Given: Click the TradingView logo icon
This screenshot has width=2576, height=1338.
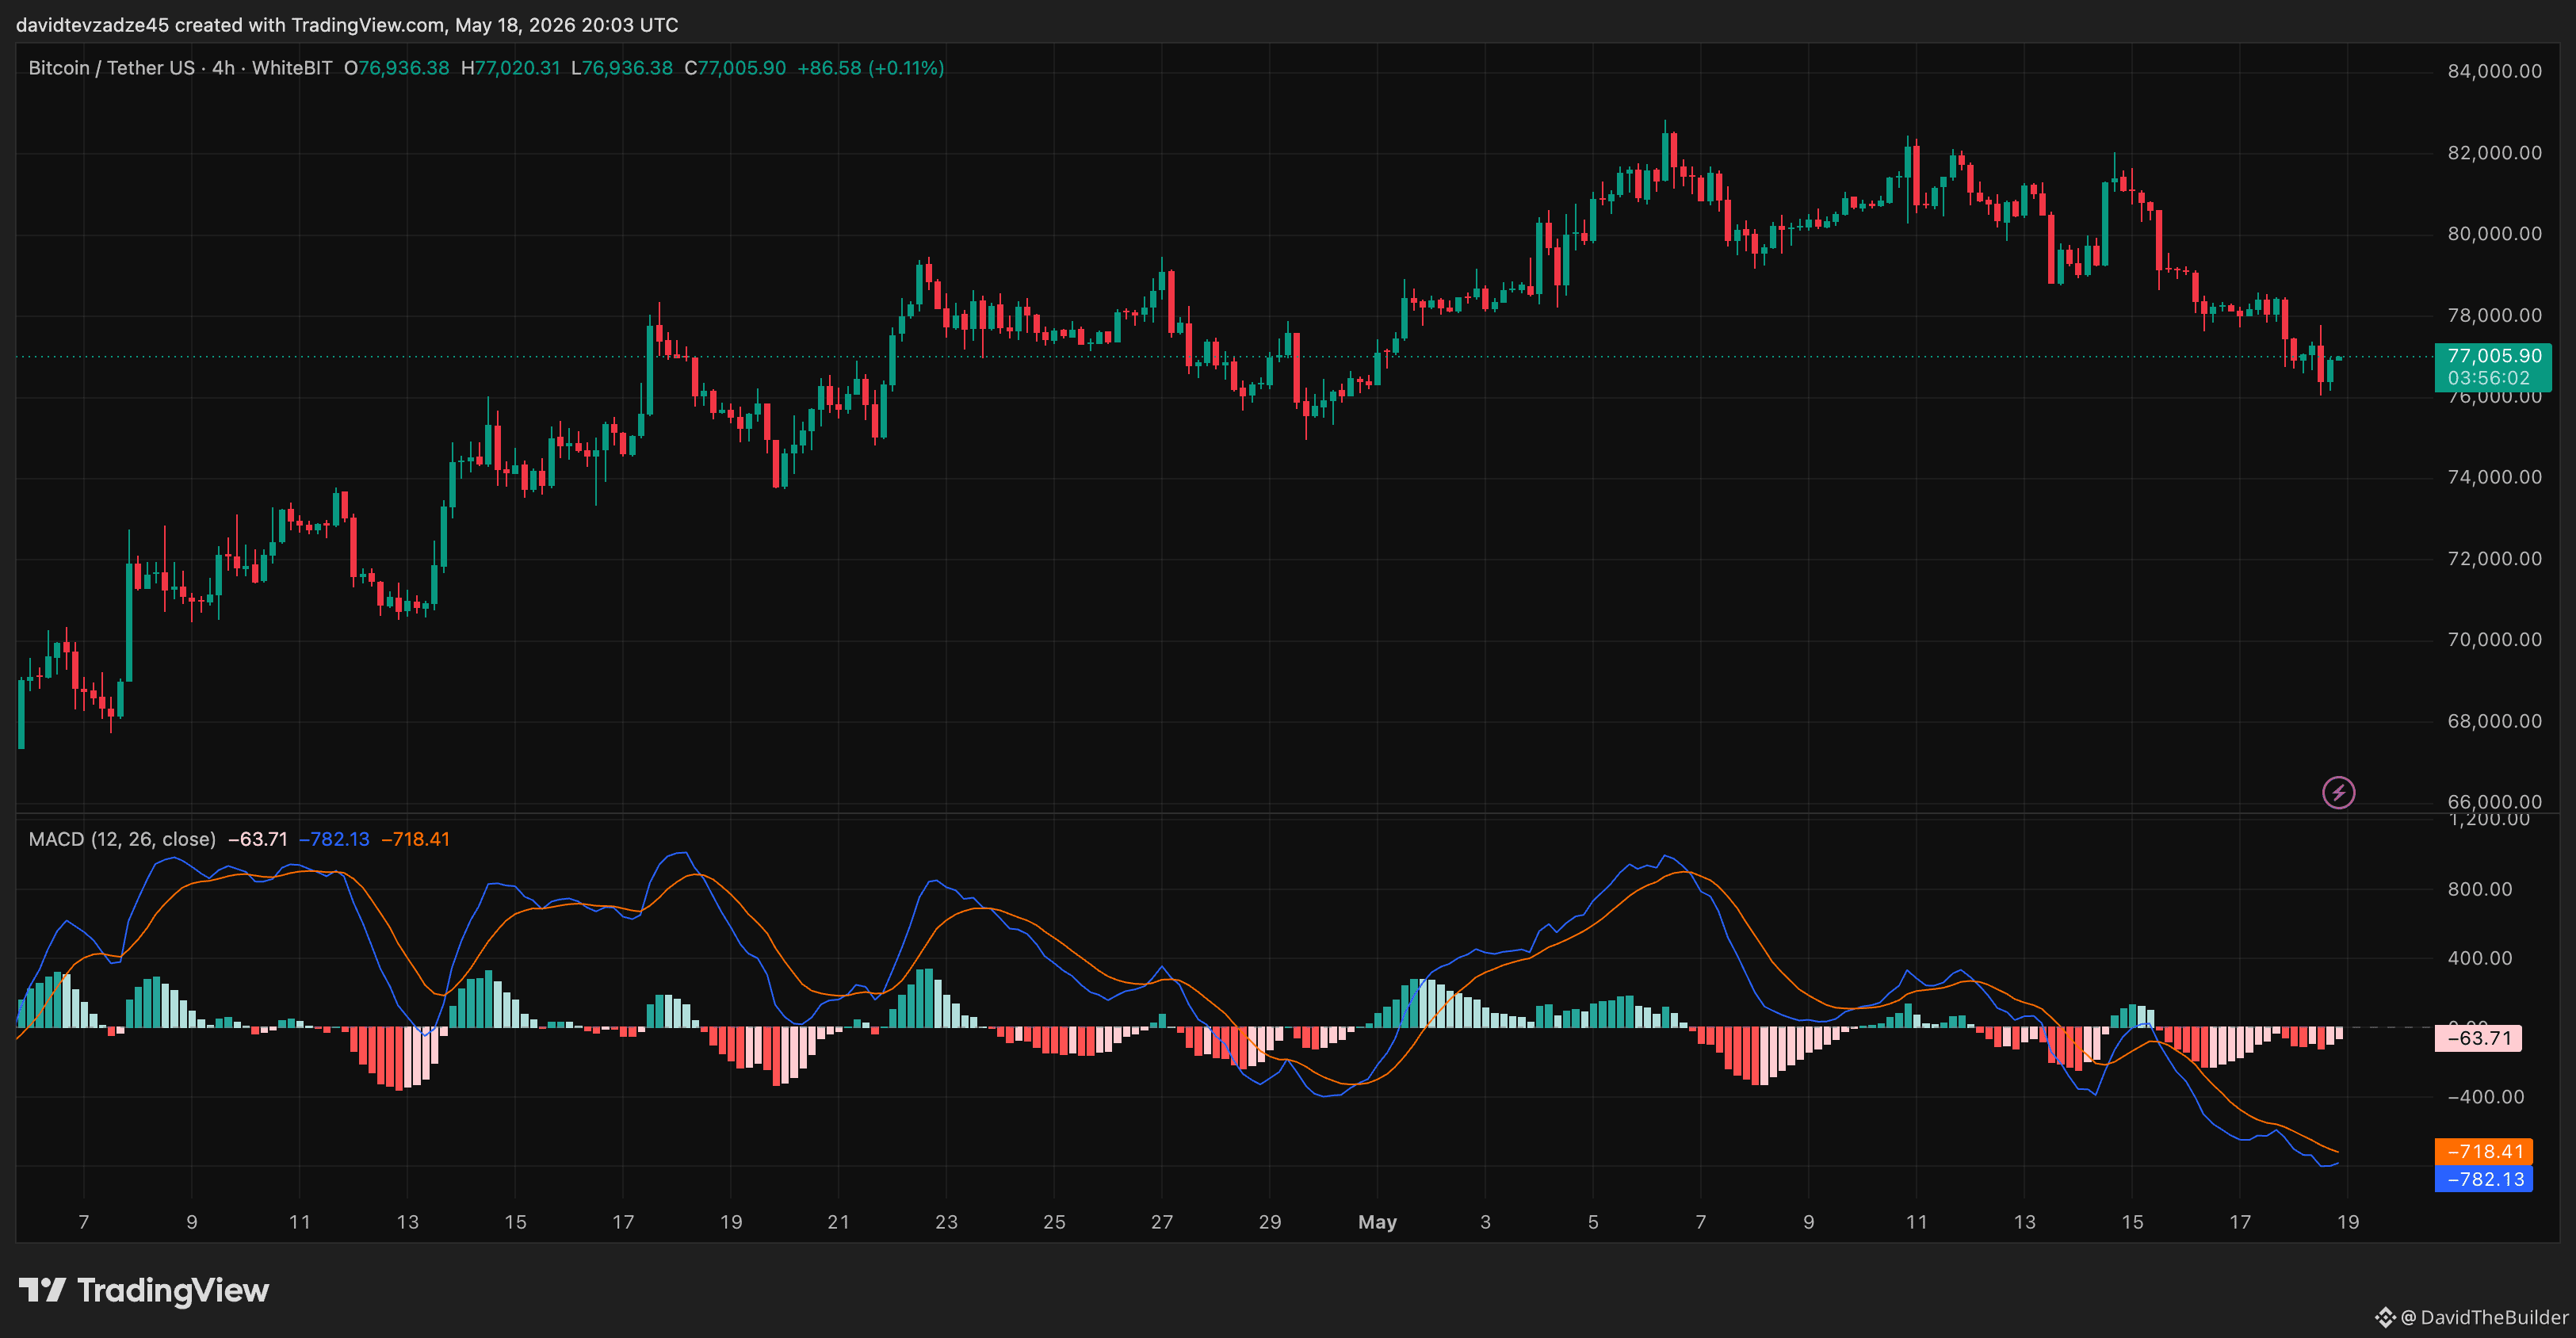Looking at the screenshot, I should pos(42,1290).
